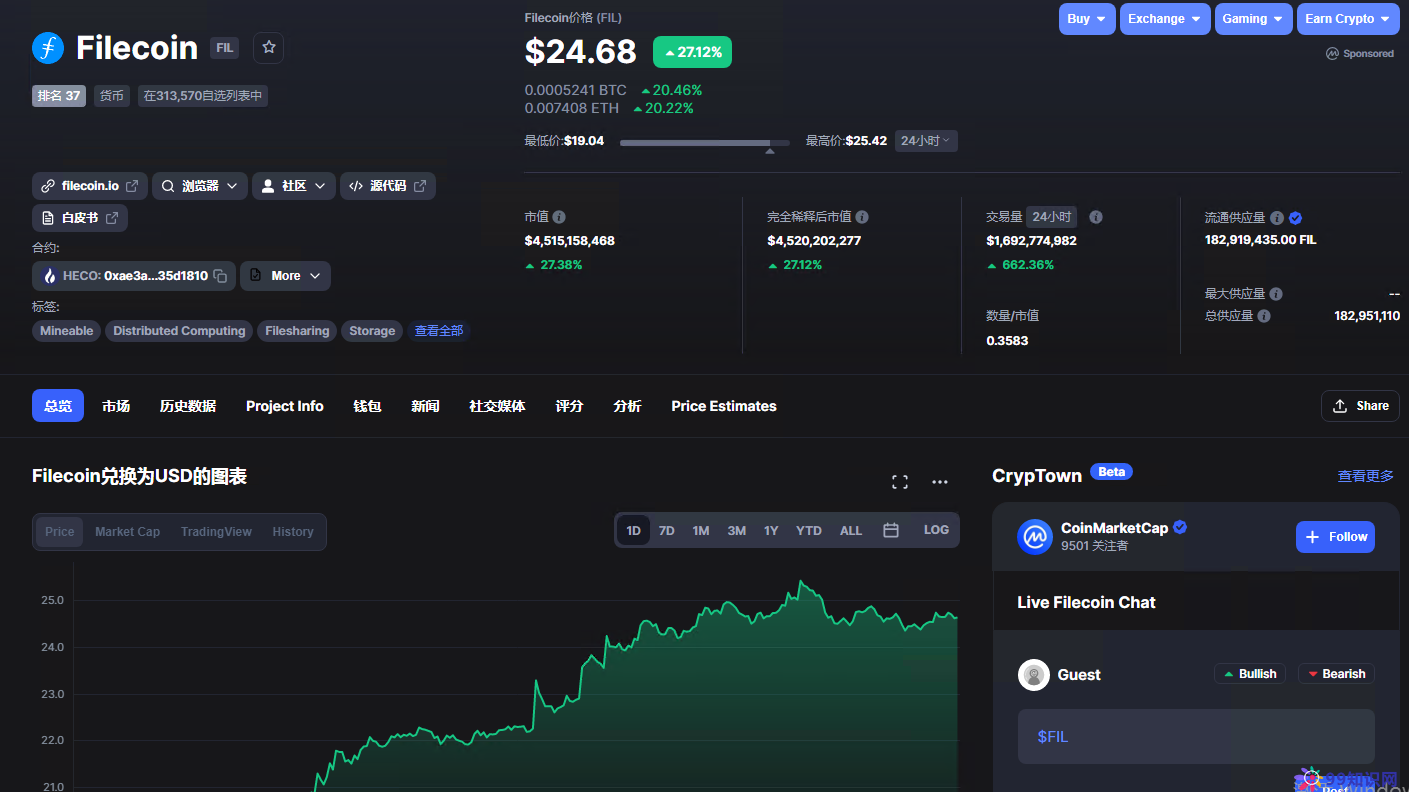Click the Filecoin logo icon
This screenshot has width=1409, height=792.
(48, 48)
